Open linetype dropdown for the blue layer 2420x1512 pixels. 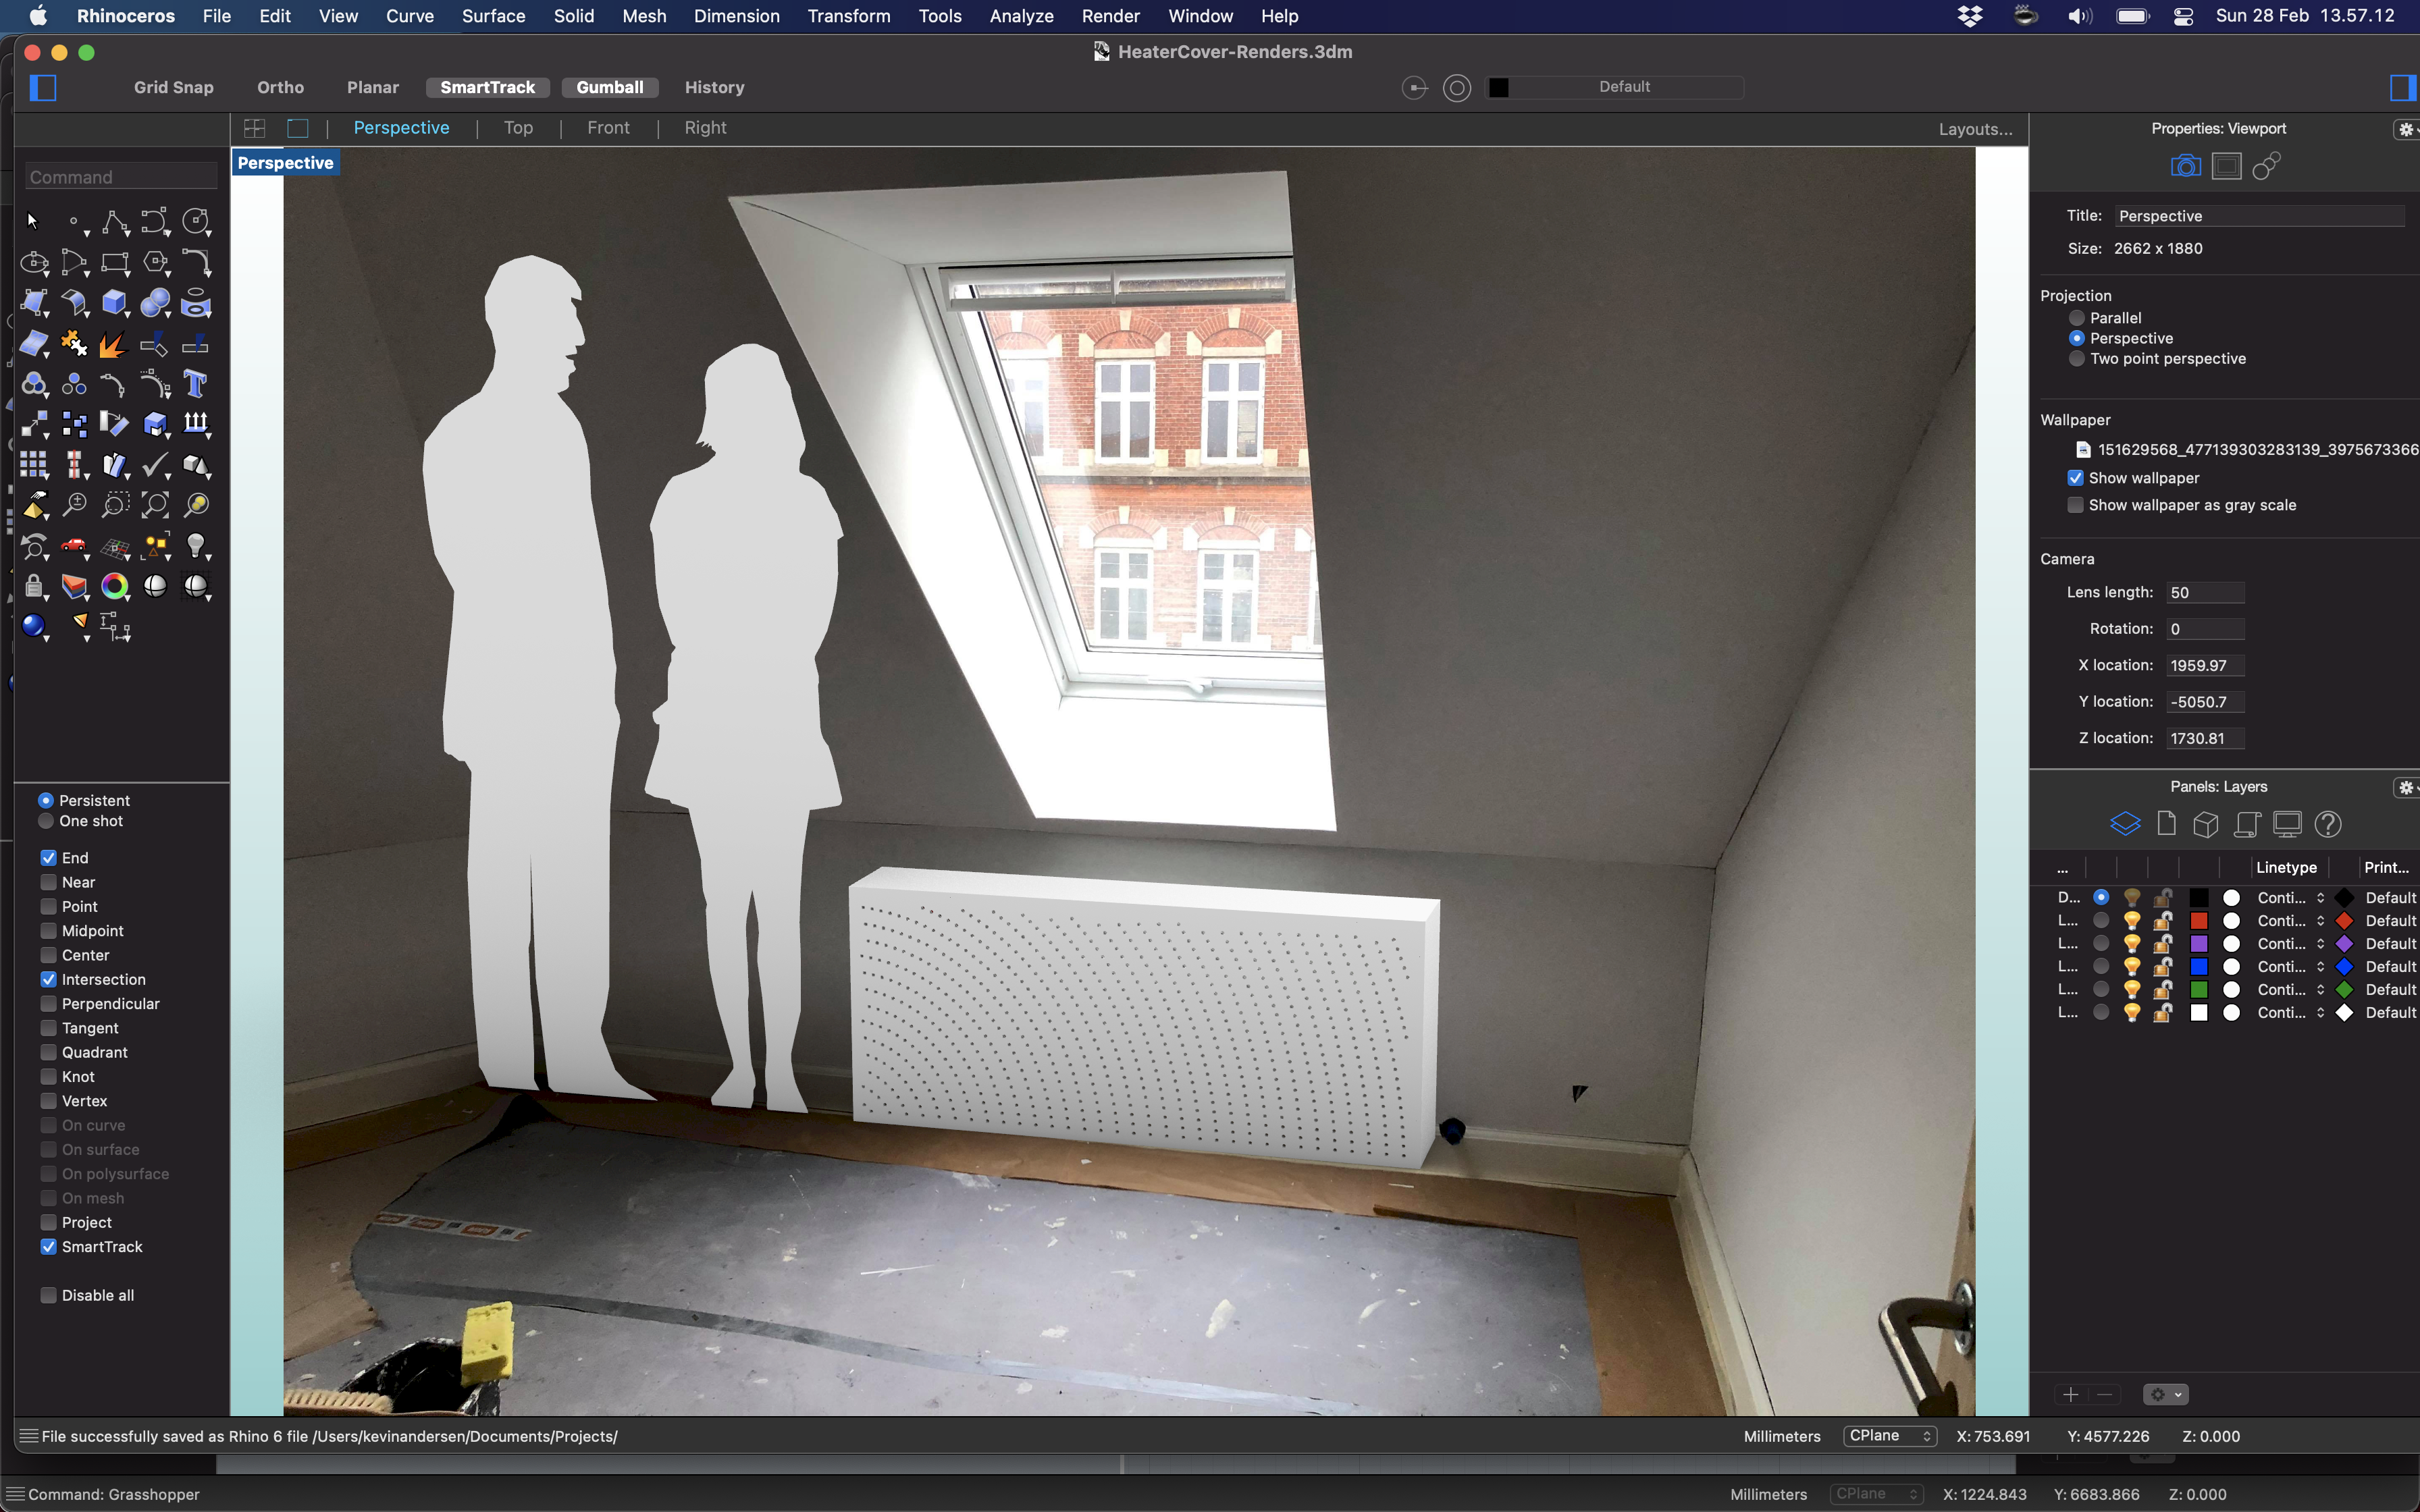click(x=2291, y=967)
